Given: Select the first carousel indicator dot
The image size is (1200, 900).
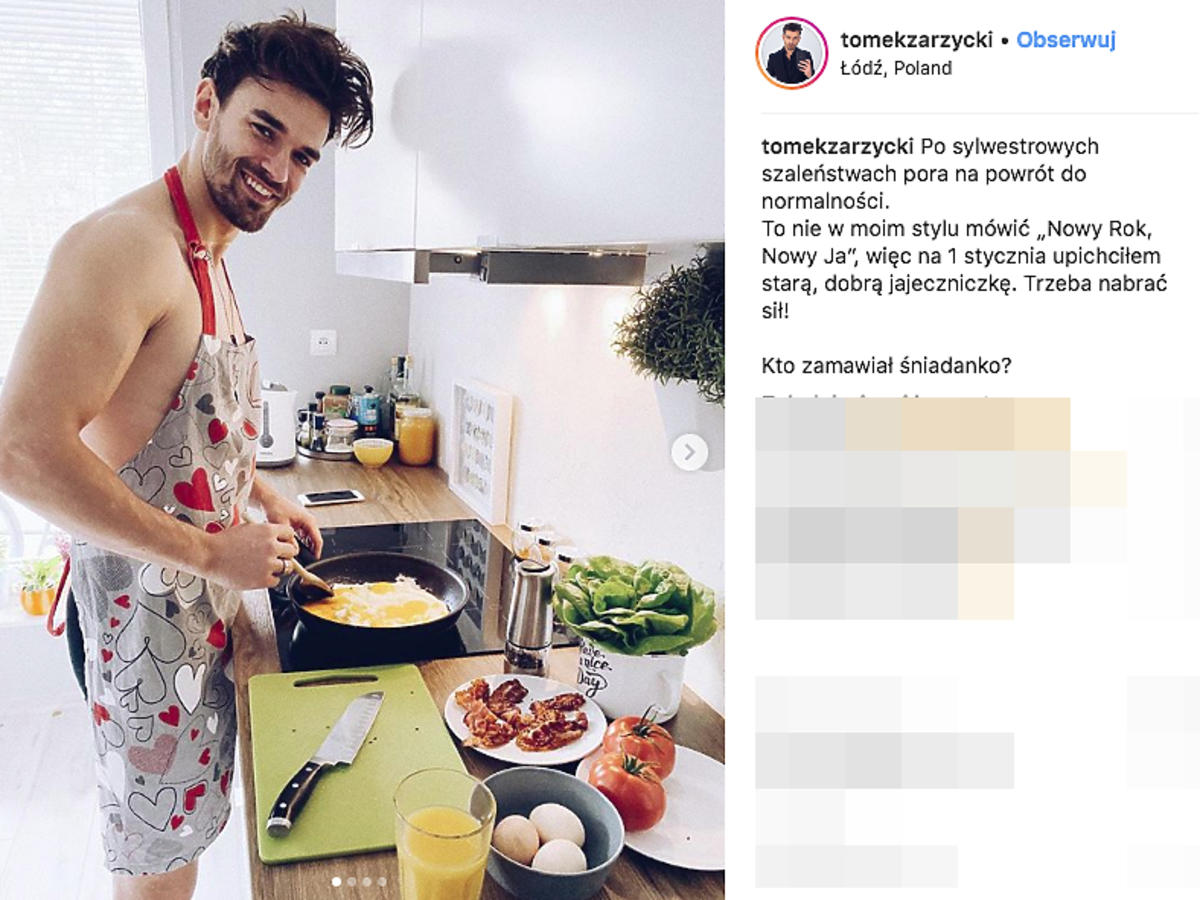Looking at the screenshot, I should click(336, 881).
